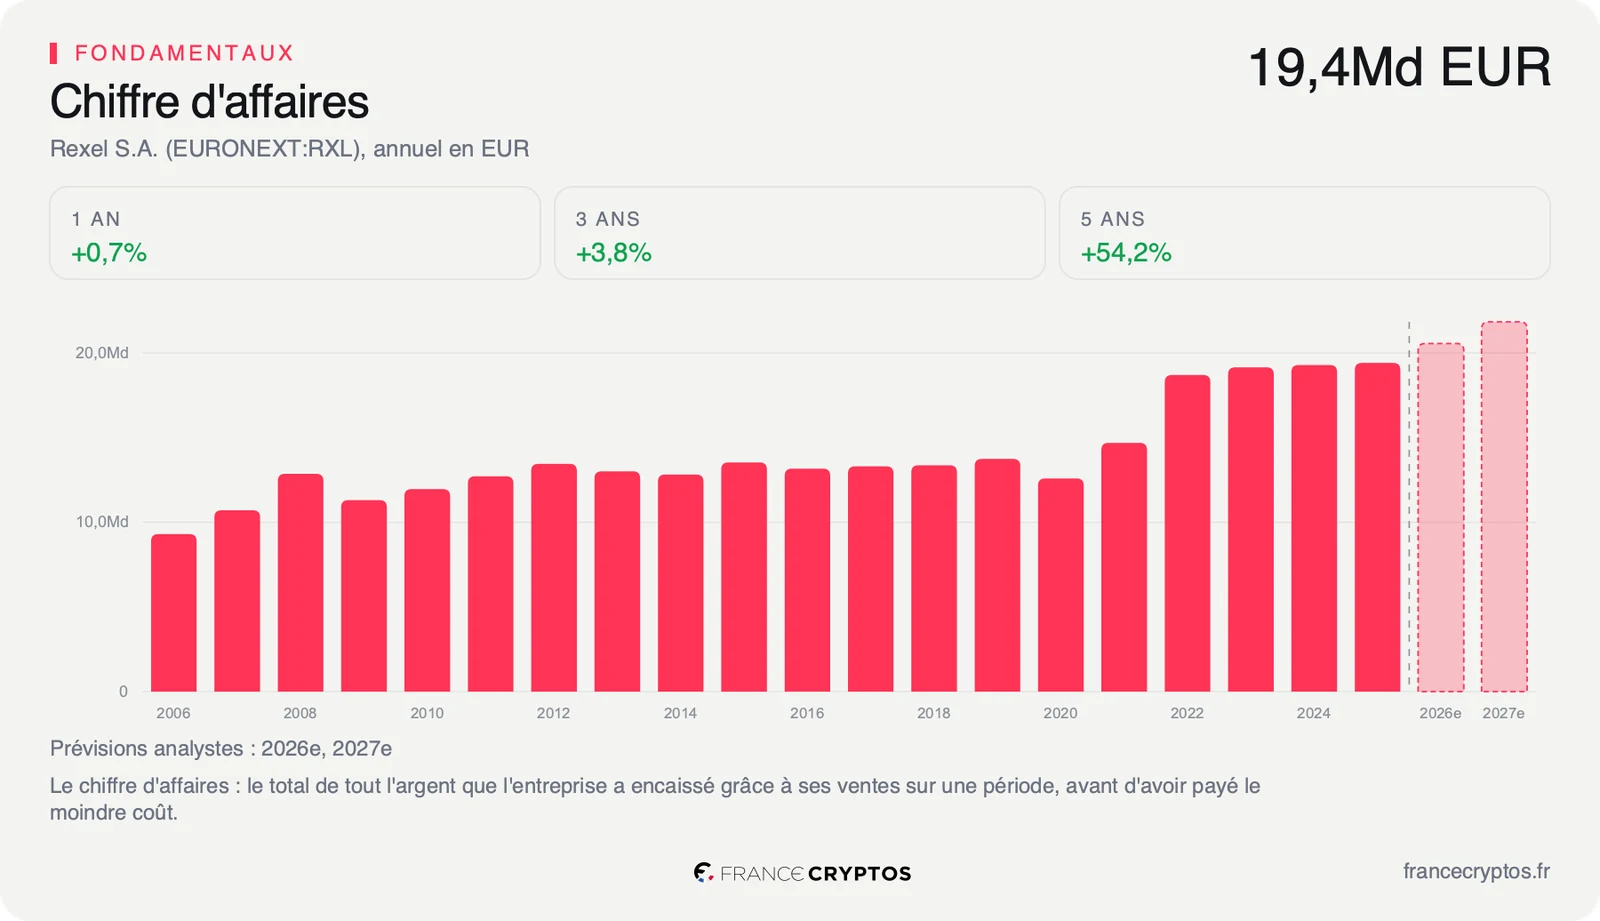
Task: Click the 2026e forecast dashed bar
Action: tap(1441, 517)
